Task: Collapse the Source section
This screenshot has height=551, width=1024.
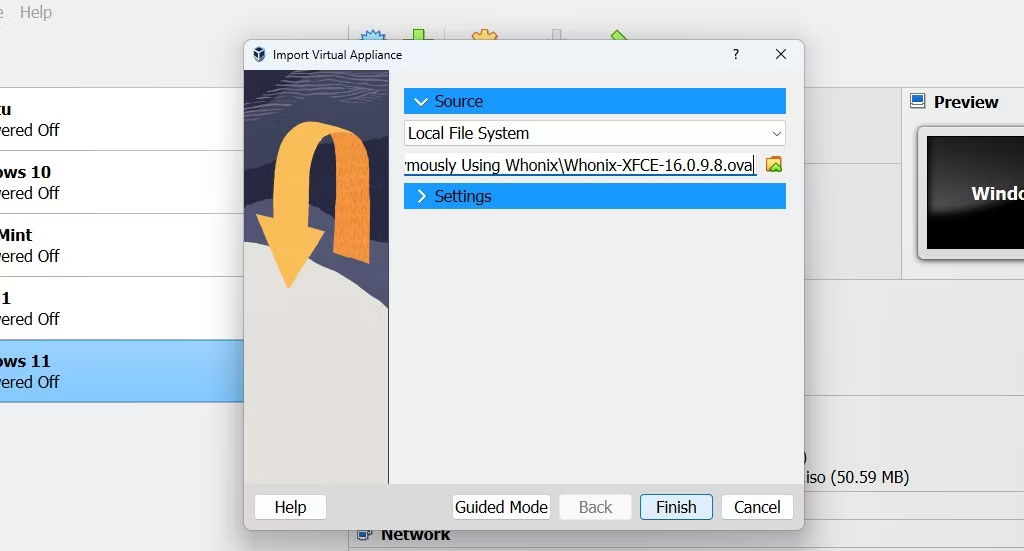Action: click(421, 102)
